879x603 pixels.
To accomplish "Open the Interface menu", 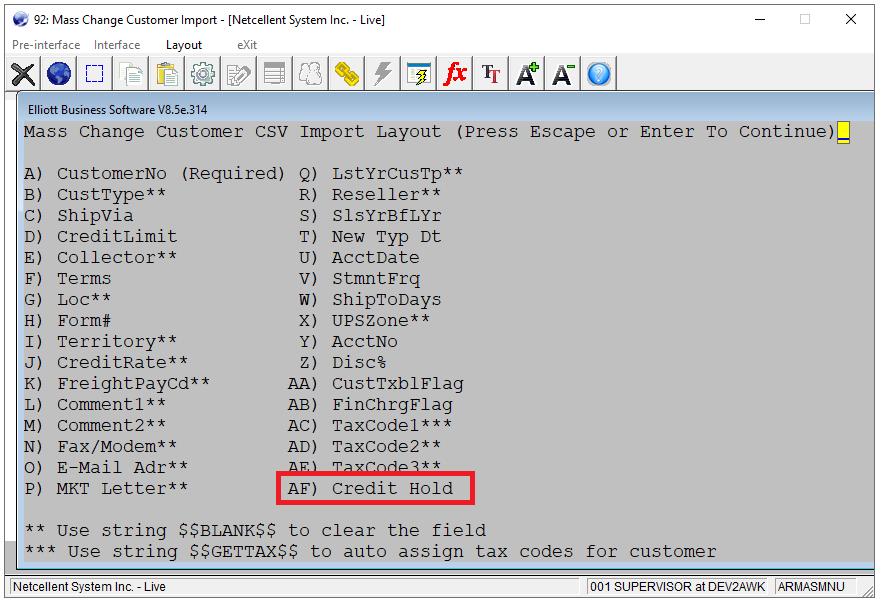I will pyautogui.click(x=117, y=45).
